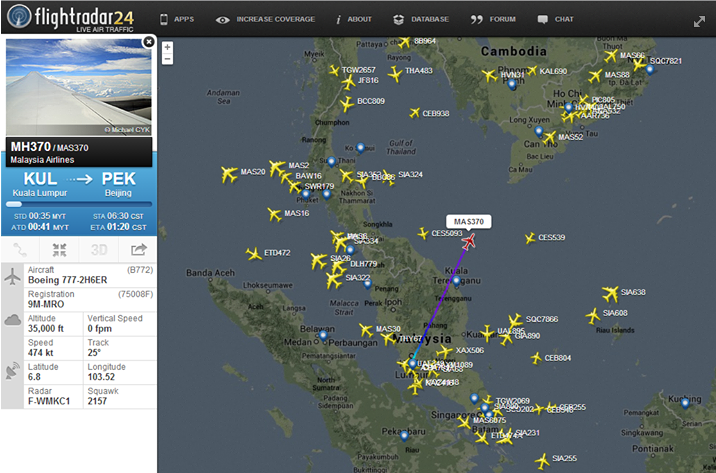Select the red MAS370 aircraft on map

point(469,240)
